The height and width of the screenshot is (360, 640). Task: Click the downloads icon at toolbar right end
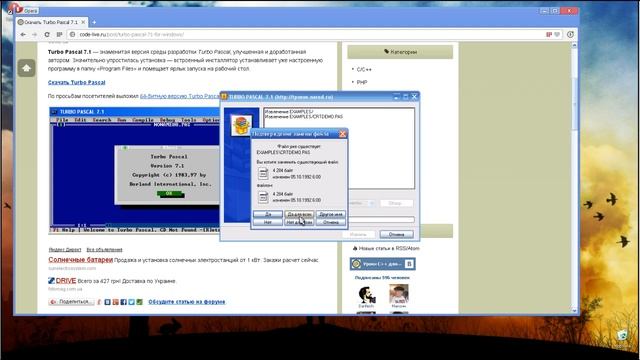coord(570,34)
